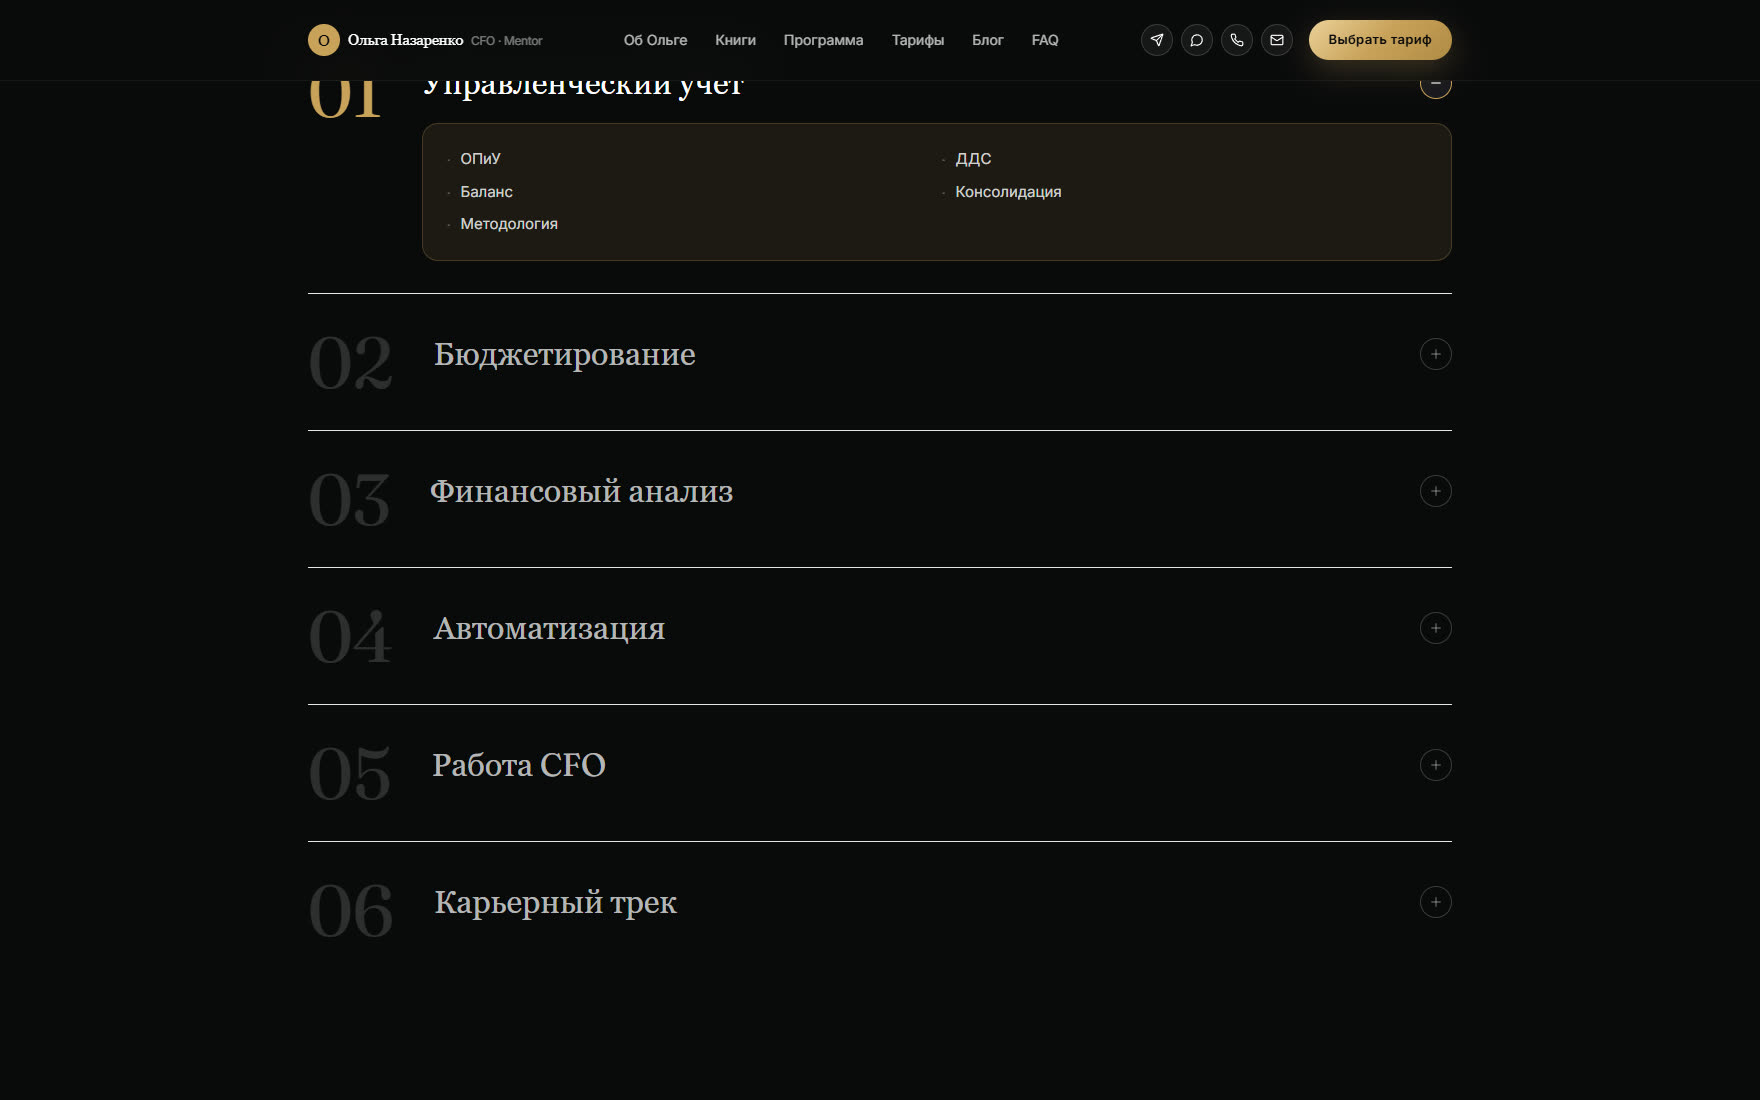Go to Книги in navigation

tap(735, 40)
